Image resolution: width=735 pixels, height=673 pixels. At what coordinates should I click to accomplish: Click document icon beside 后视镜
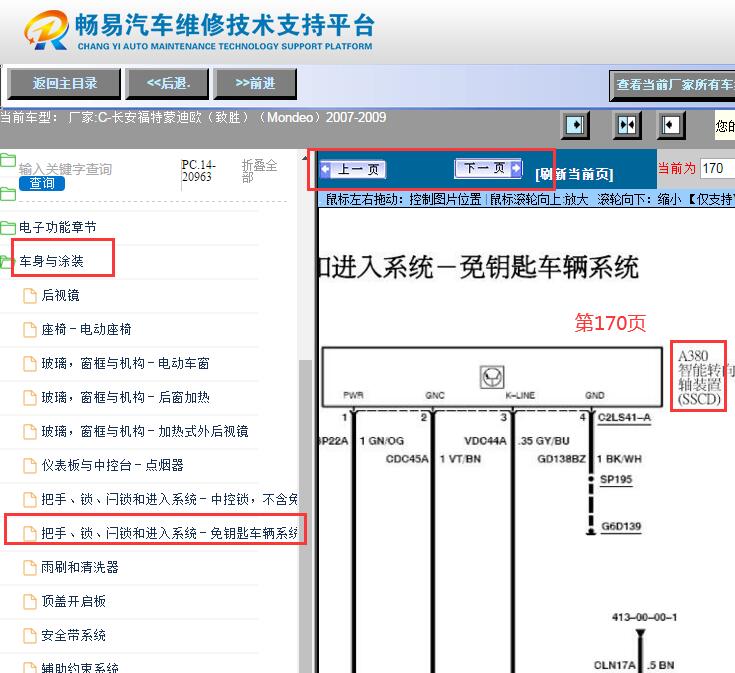30,296
